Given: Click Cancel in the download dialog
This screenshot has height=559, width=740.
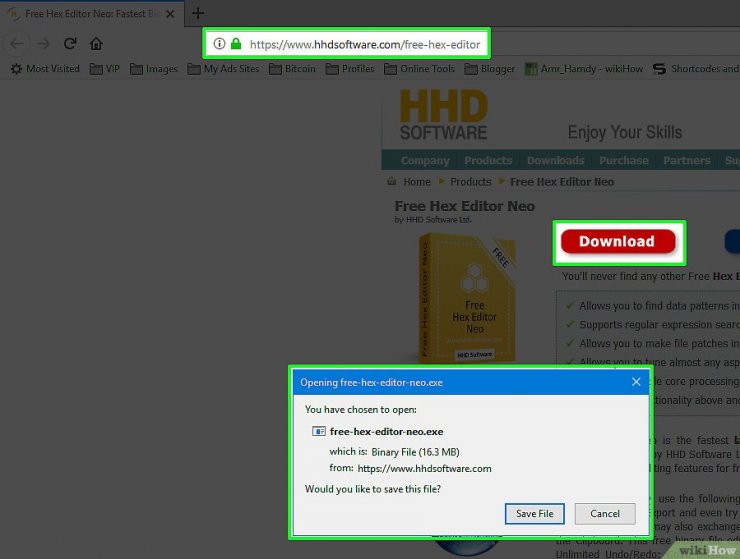Looking at the screenshot, I should click(605, 514).
